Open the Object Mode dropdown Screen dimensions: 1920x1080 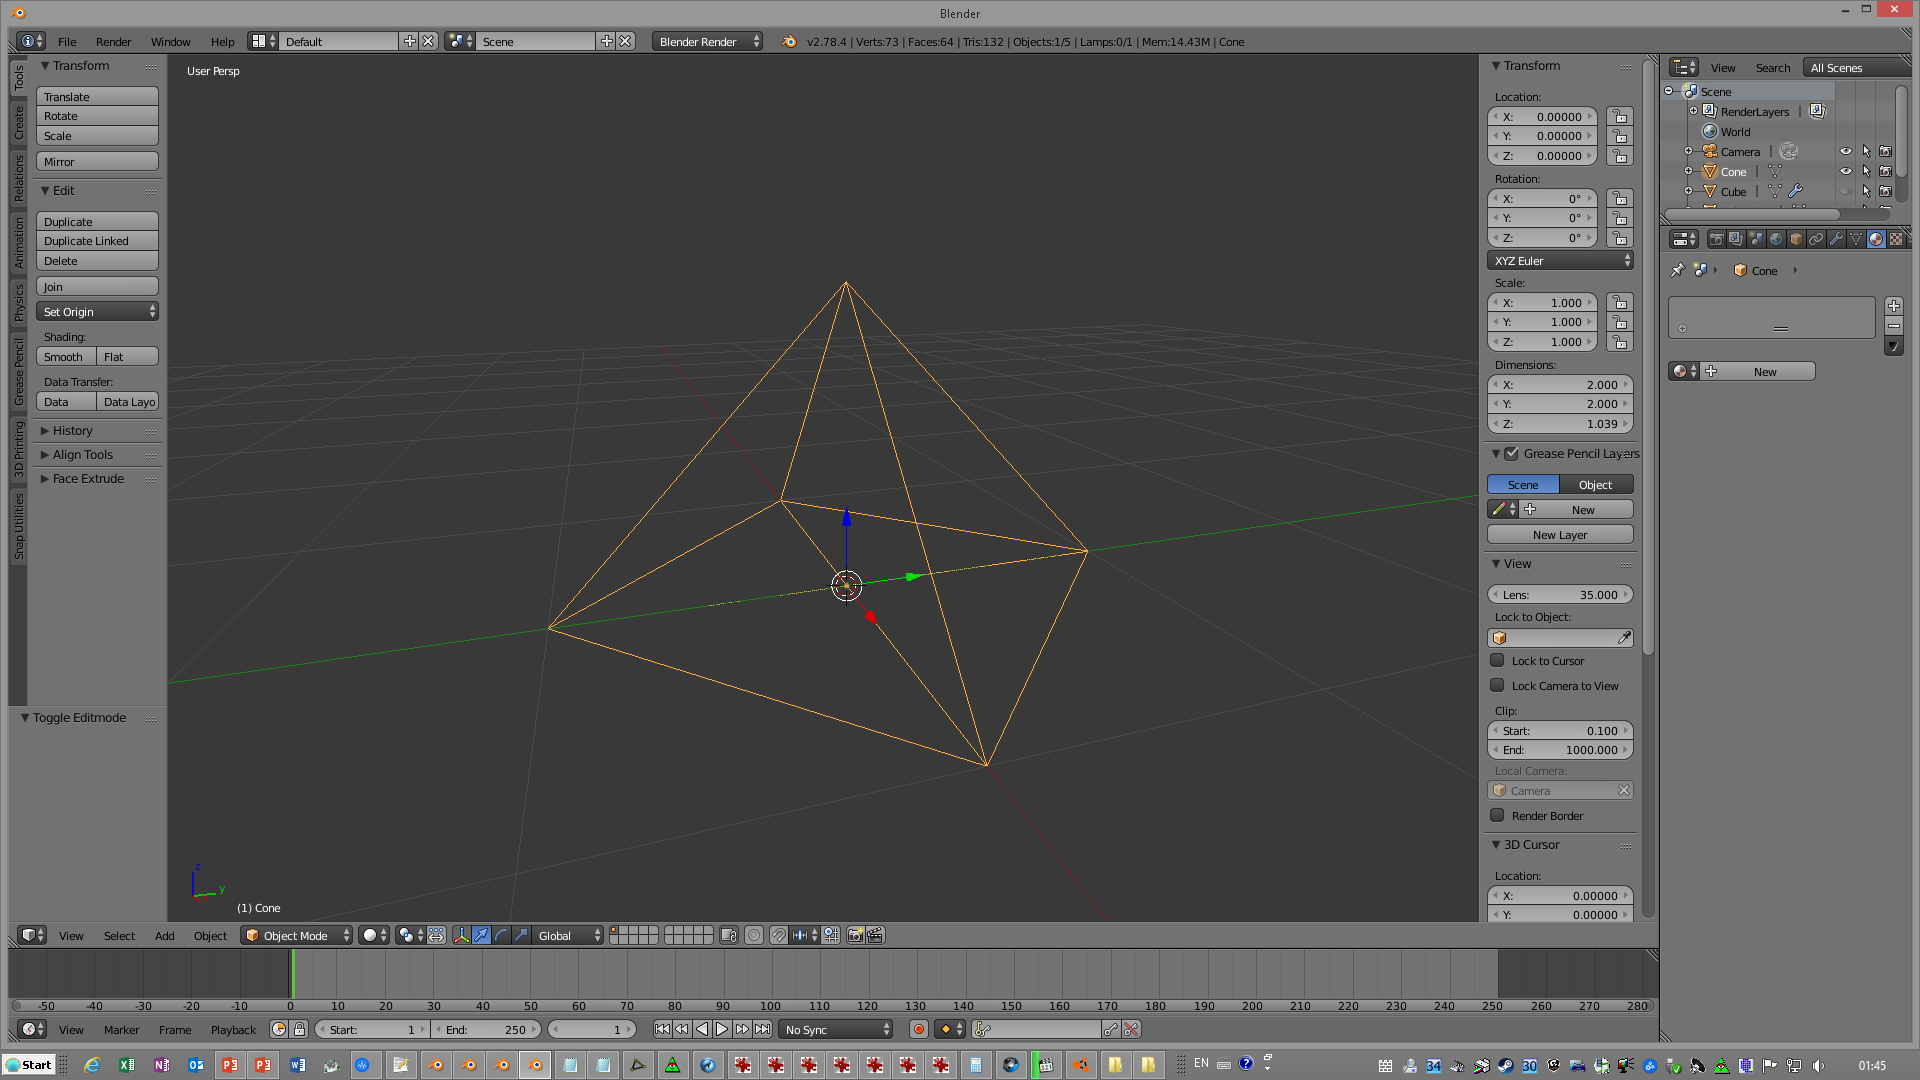pyautogui.click(x=297, y=935)
